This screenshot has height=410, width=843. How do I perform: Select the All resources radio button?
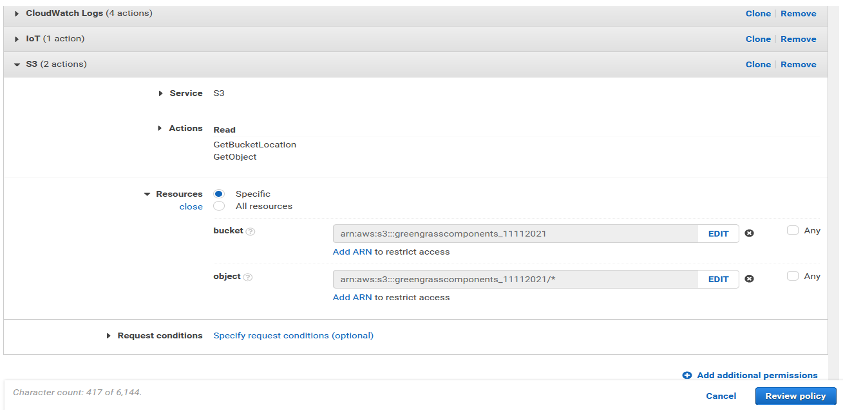click(x=219, y=206)
